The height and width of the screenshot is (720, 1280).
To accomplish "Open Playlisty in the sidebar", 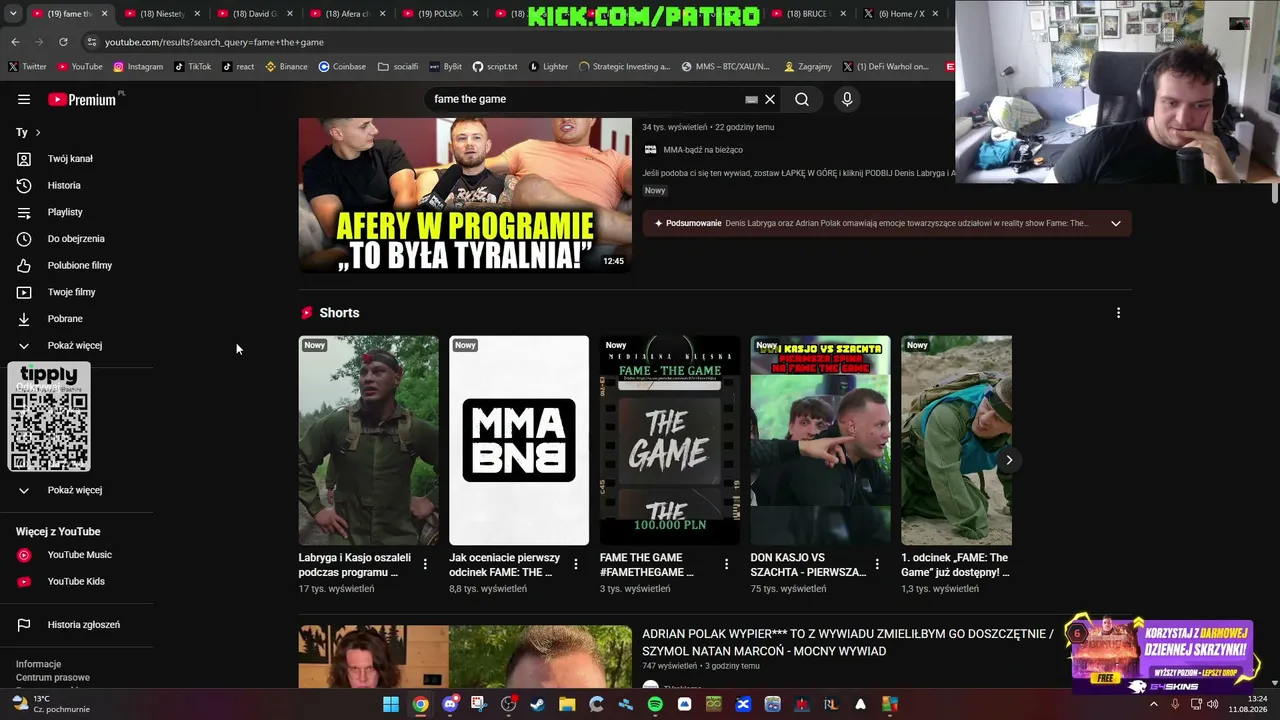I will pyautogui.click(x=65, y=212).
